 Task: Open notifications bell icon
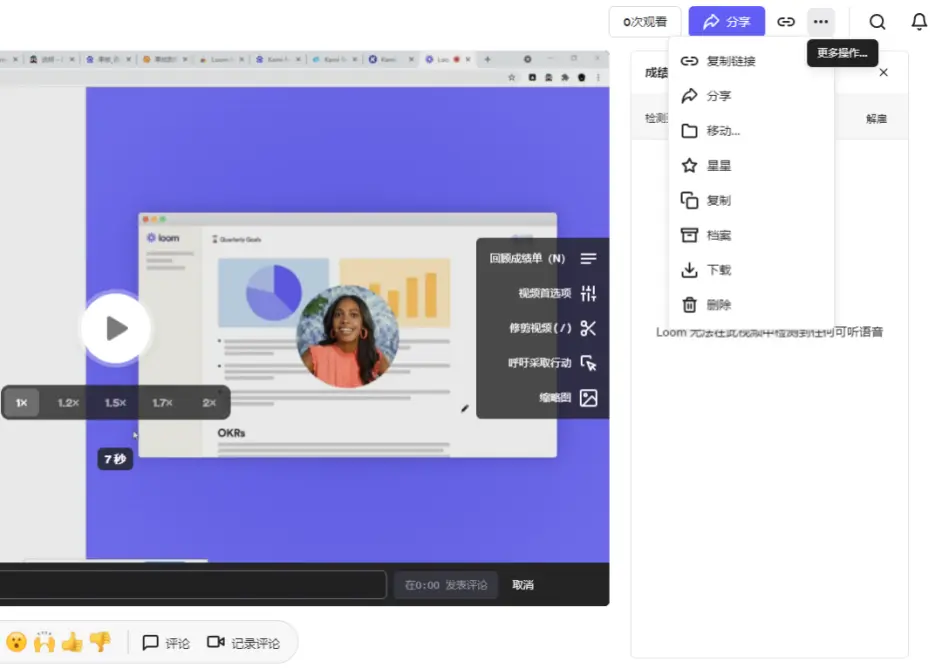(919, 22)
